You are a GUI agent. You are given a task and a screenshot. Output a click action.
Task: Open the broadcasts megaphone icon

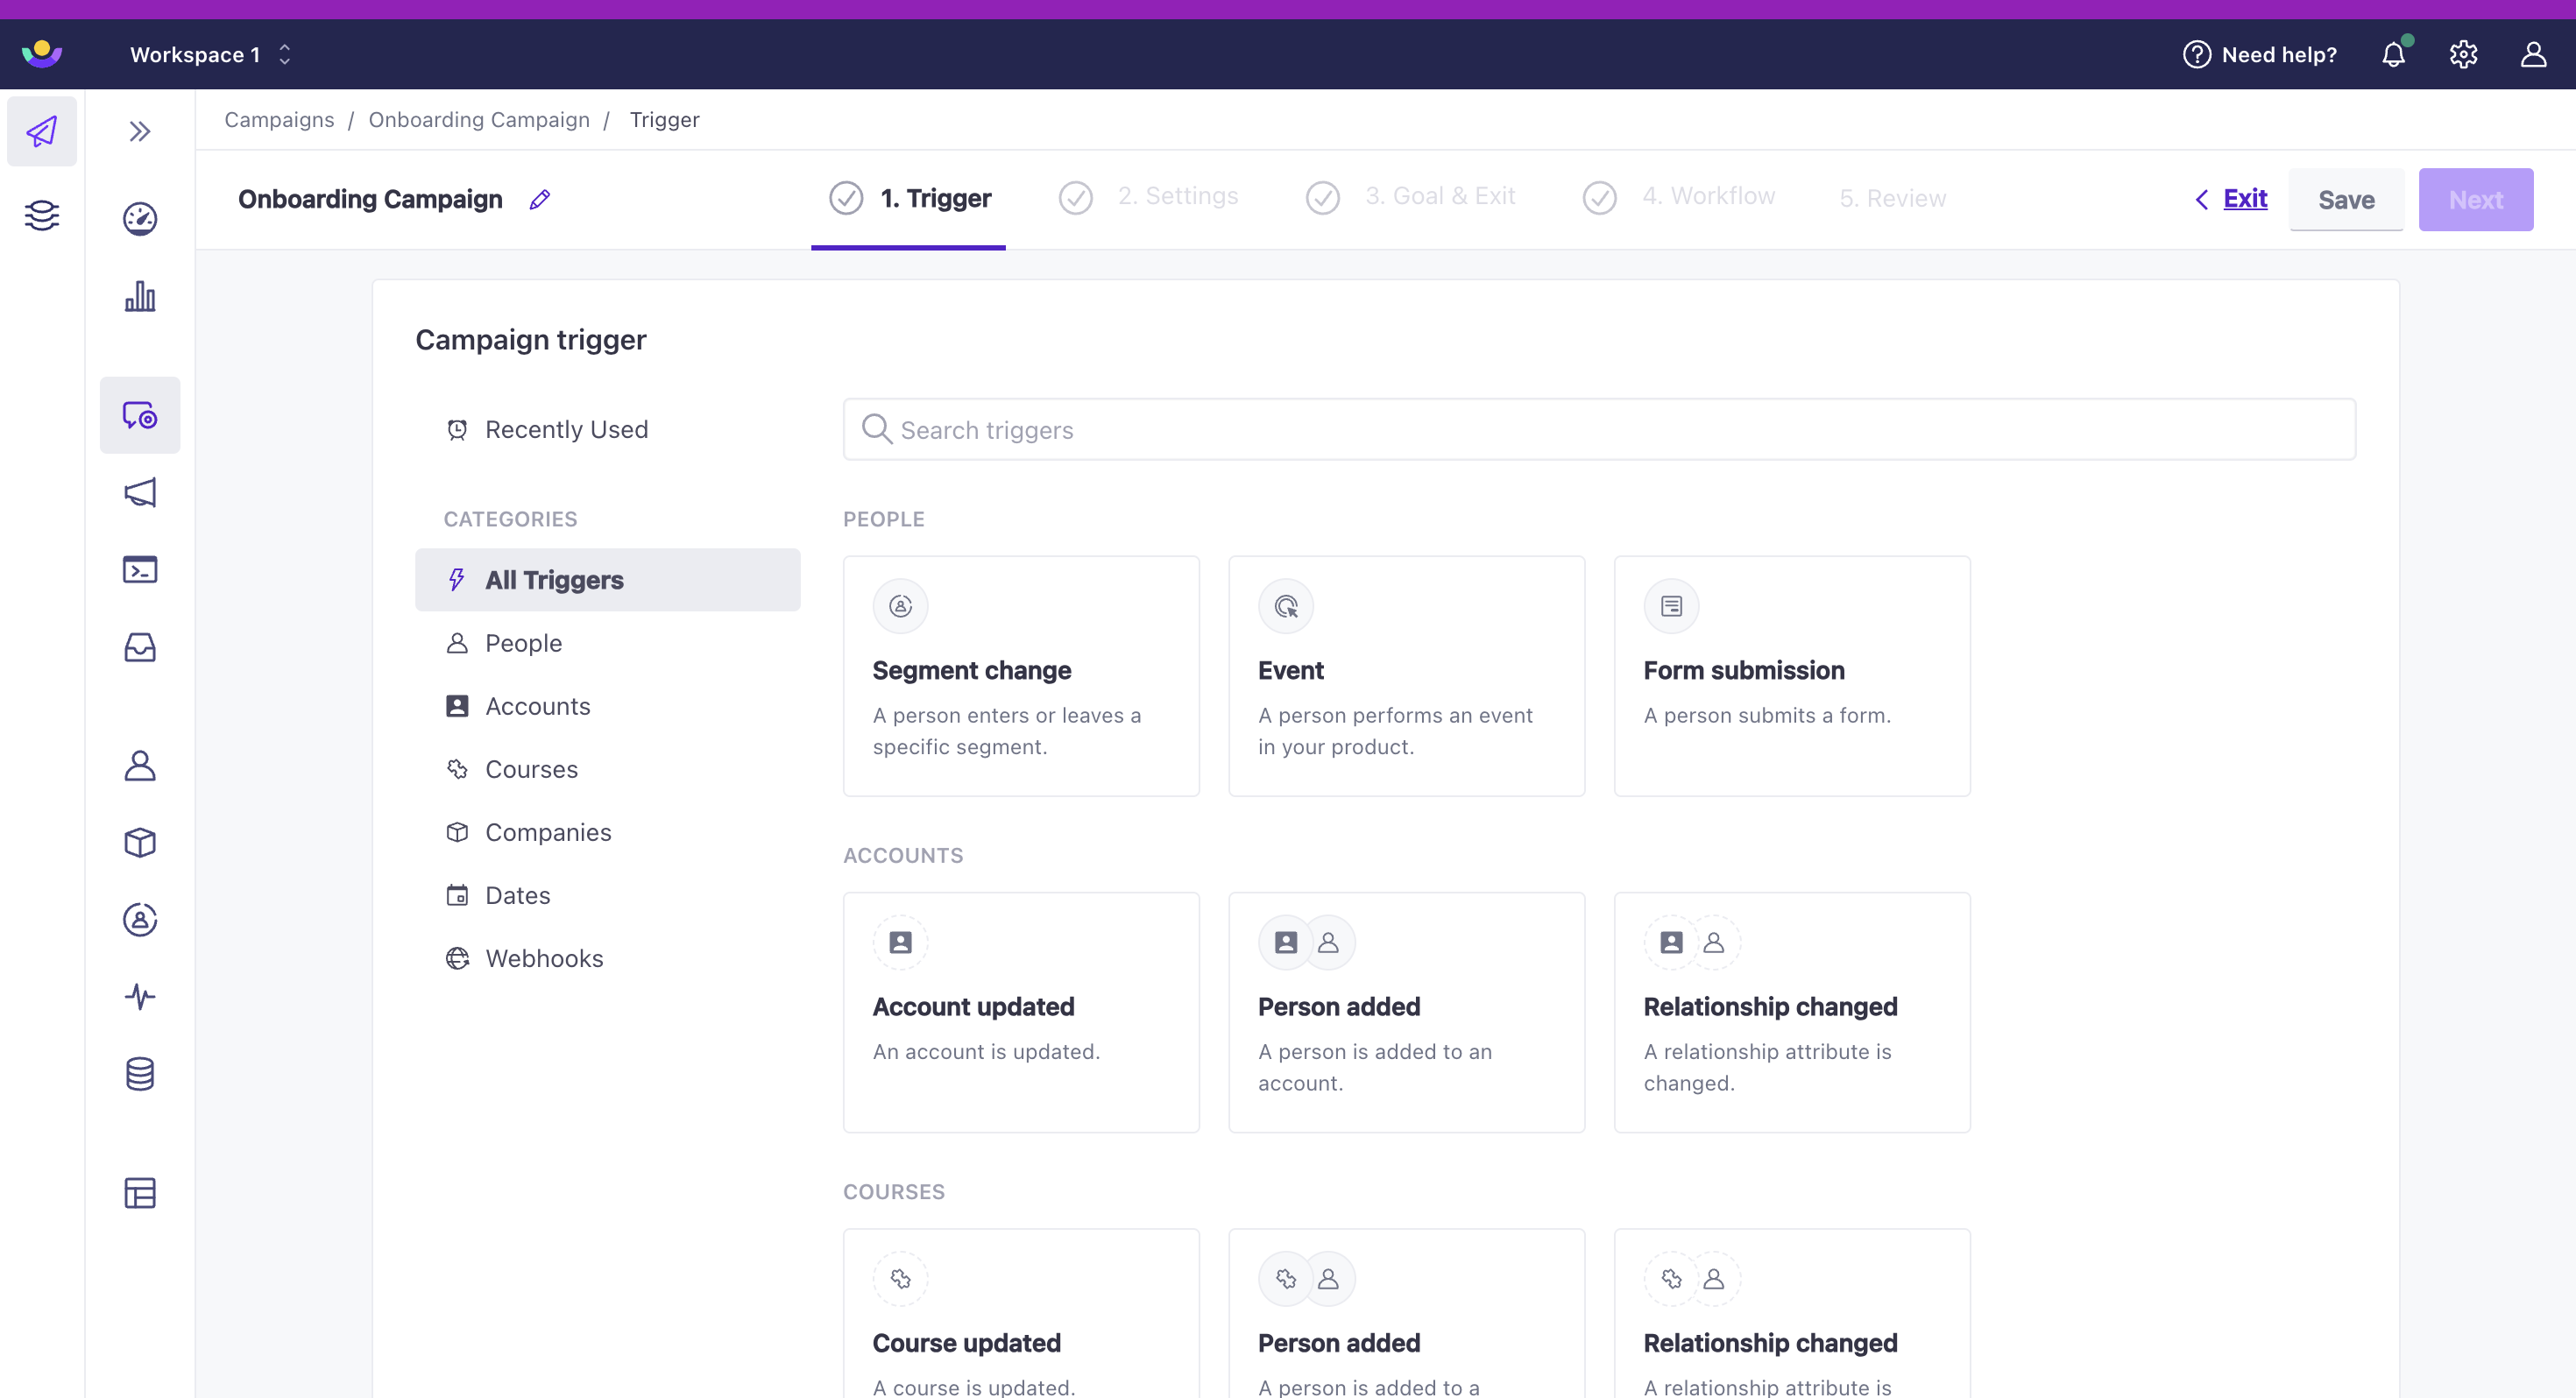click(140, 492)
